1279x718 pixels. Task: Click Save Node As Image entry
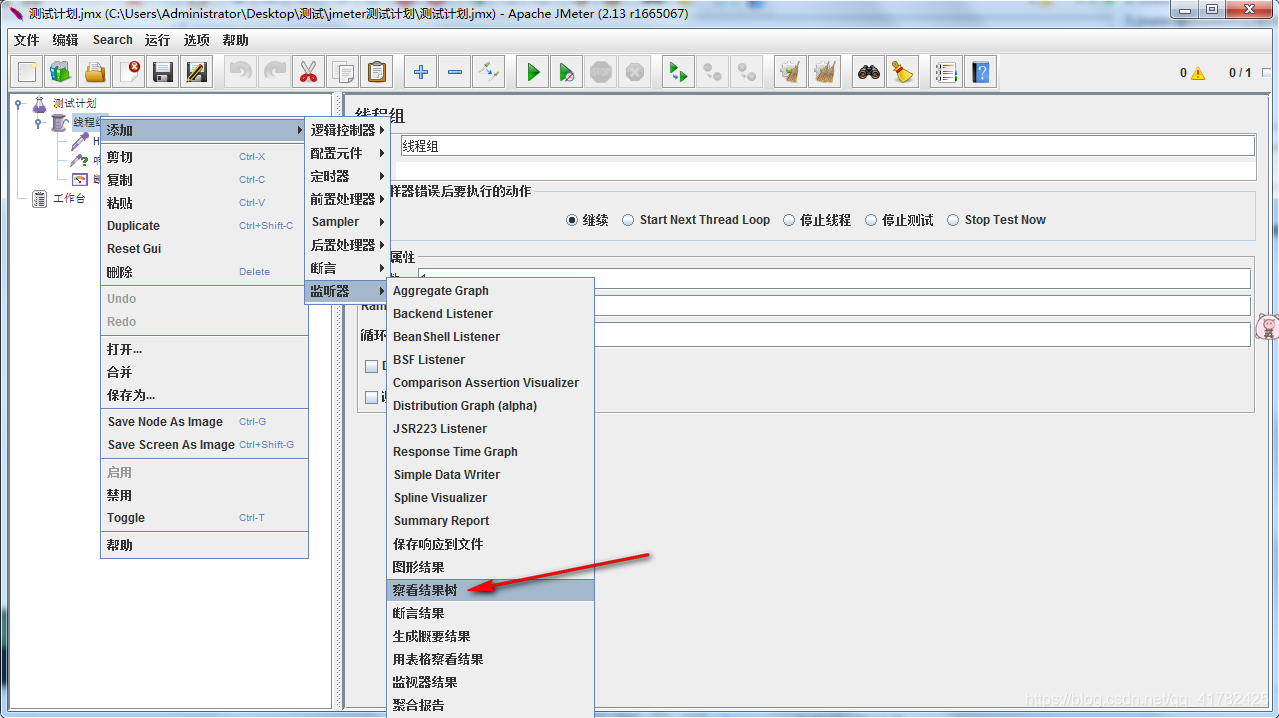pyautogui.click(x=205, y=422)
